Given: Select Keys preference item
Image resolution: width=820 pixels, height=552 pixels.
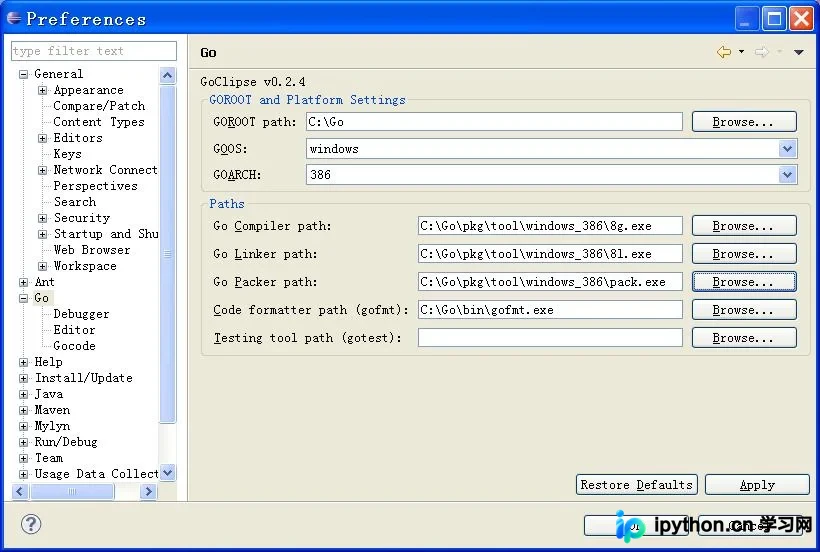Looking at the screenshot, I should click(x=67, y=154).
